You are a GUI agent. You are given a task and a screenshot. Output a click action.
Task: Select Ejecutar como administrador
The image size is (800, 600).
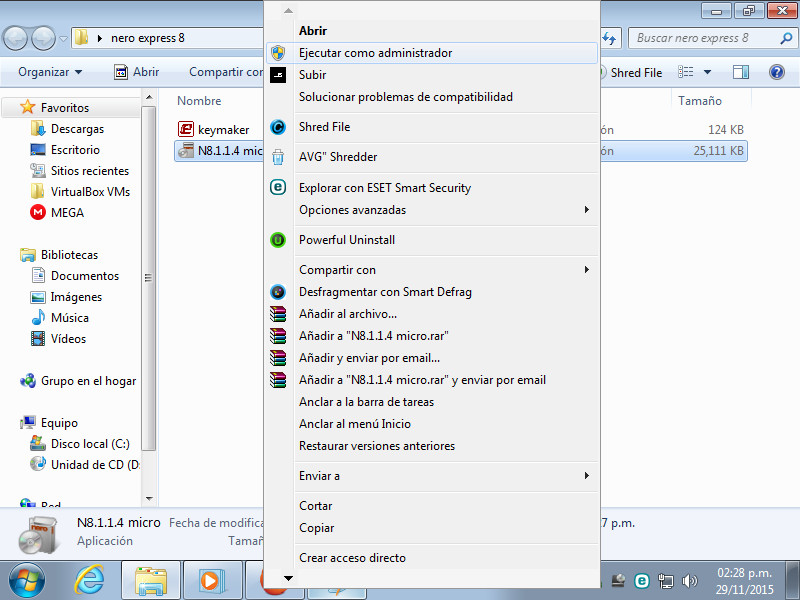pos(431,53)
